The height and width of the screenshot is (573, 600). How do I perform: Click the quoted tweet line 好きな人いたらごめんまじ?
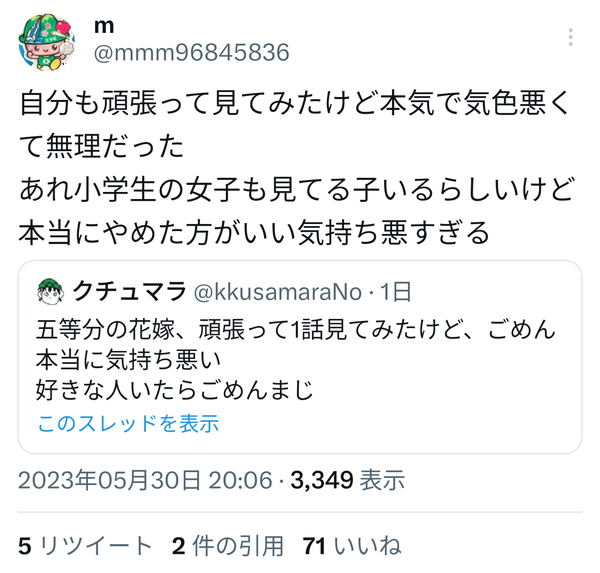(175, 390)
